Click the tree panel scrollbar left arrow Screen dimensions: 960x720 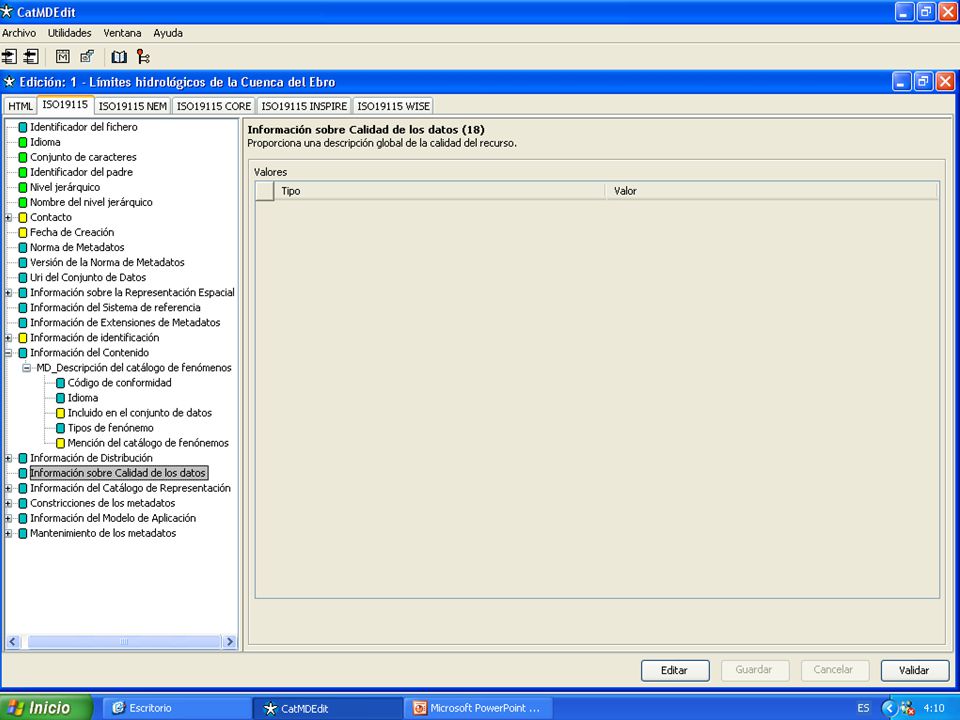12,642
